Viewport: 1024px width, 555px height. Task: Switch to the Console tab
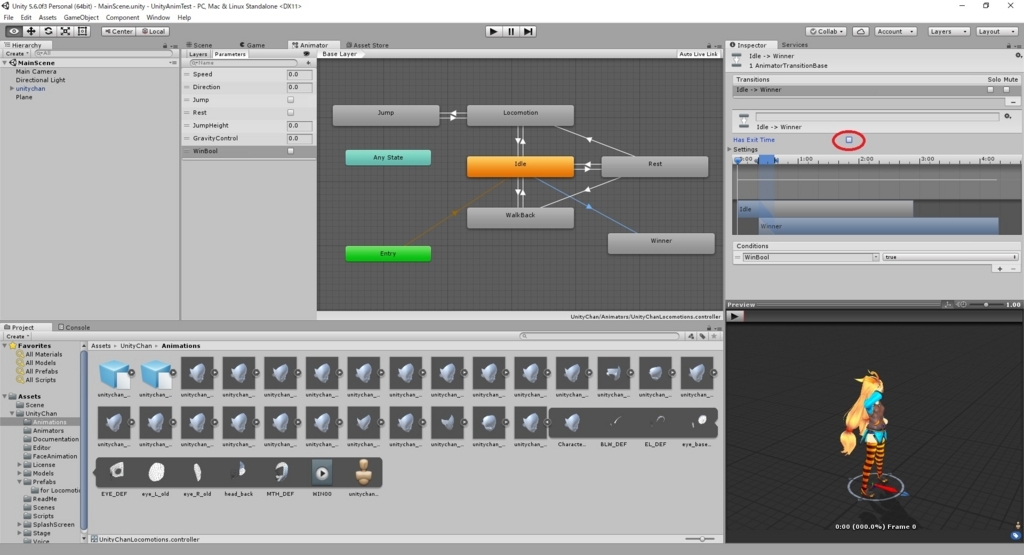pos(74,327)
